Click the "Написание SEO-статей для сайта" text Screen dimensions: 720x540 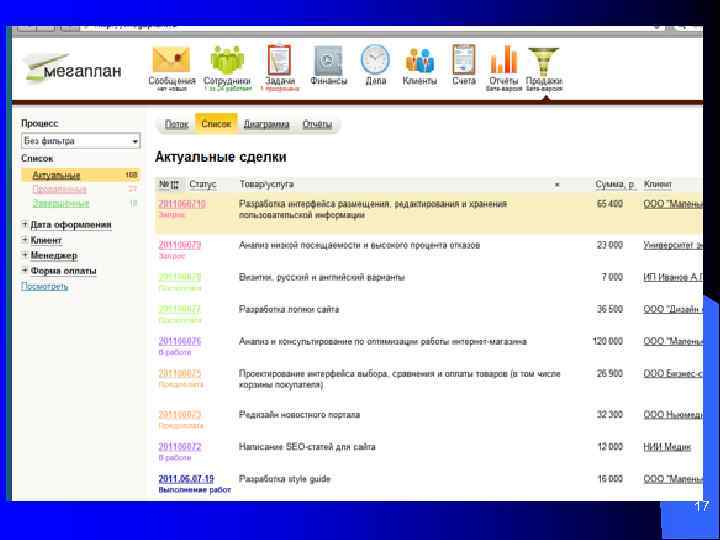pos(307,447)
